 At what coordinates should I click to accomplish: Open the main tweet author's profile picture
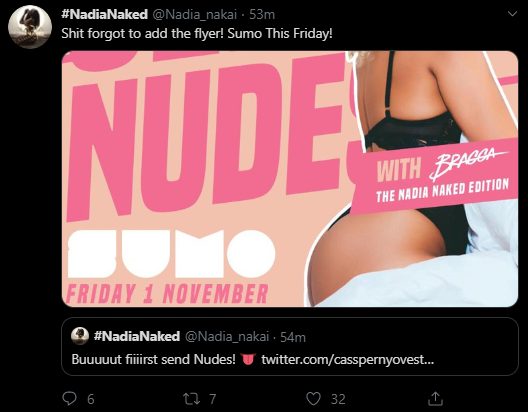coord(30,27)
